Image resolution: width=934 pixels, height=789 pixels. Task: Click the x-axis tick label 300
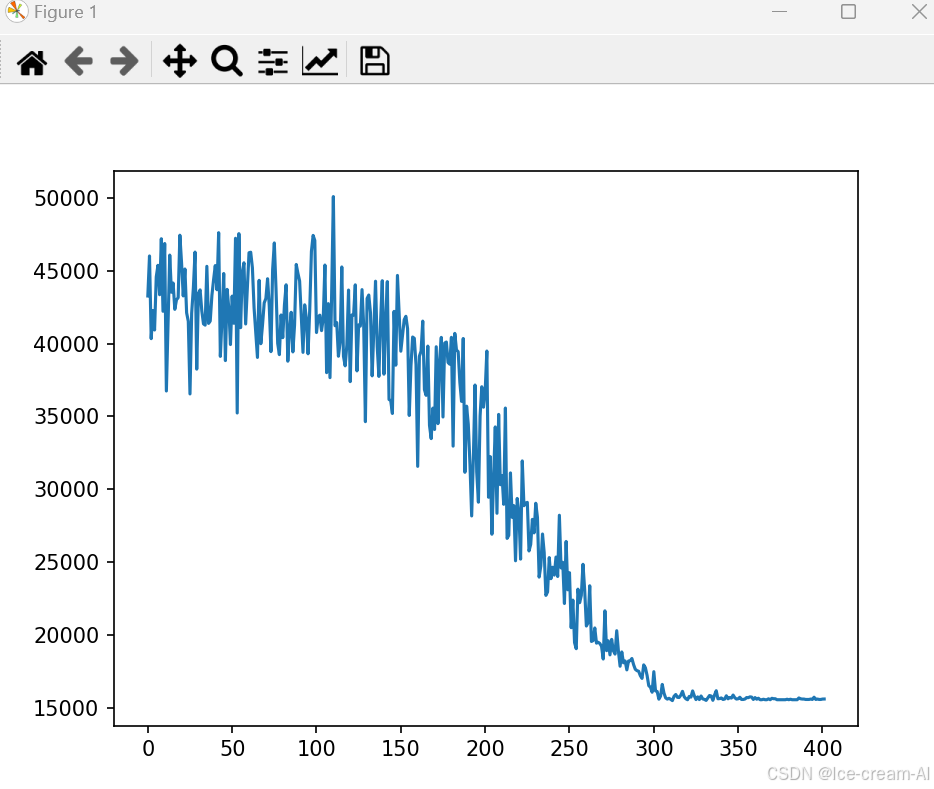pos(654,749)
